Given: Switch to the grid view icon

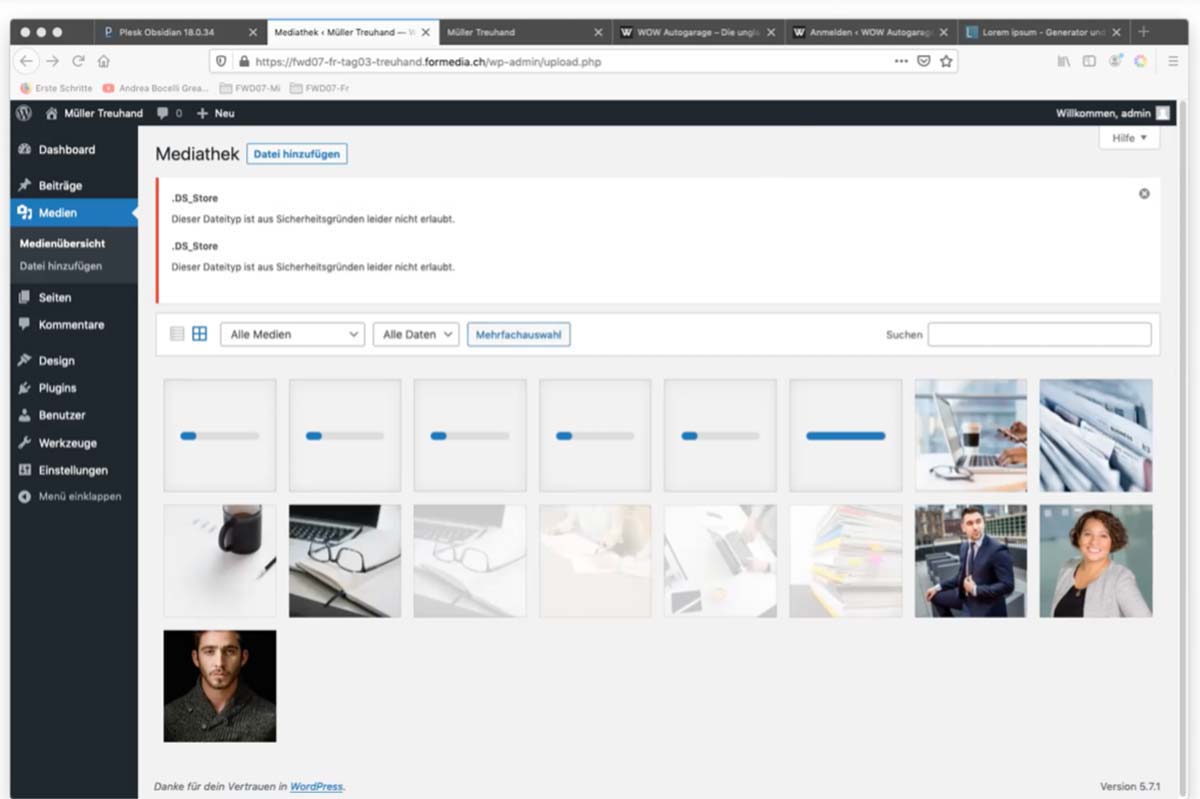Looking at the screenshot, I should pos(199,334).
